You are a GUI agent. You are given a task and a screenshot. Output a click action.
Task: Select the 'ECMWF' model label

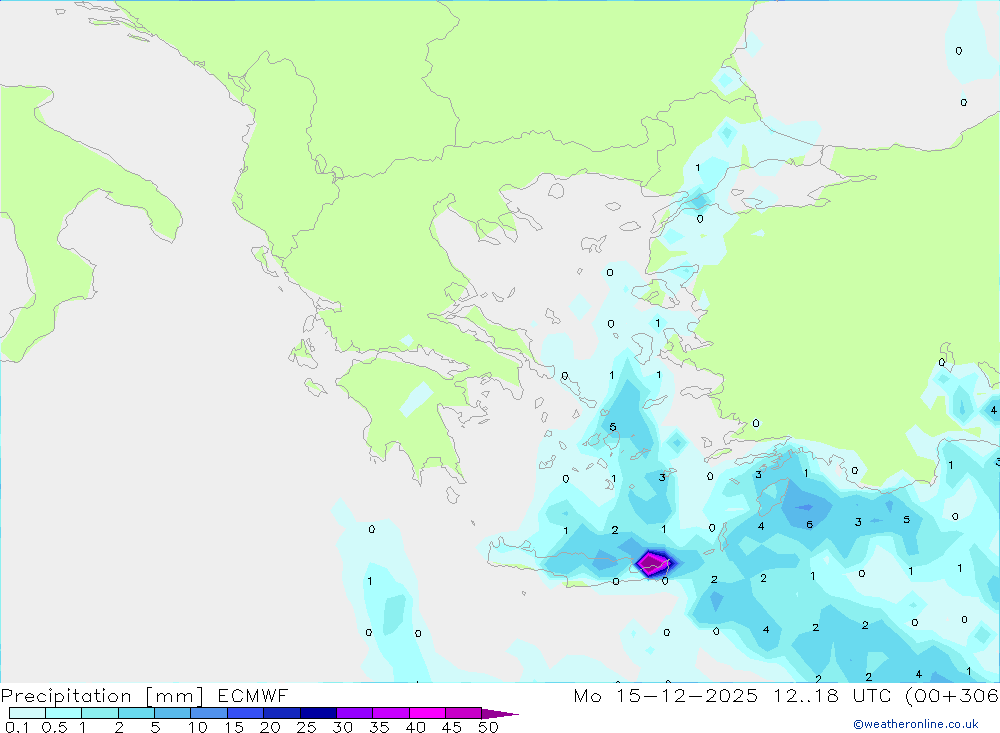[x=253, y=696]
